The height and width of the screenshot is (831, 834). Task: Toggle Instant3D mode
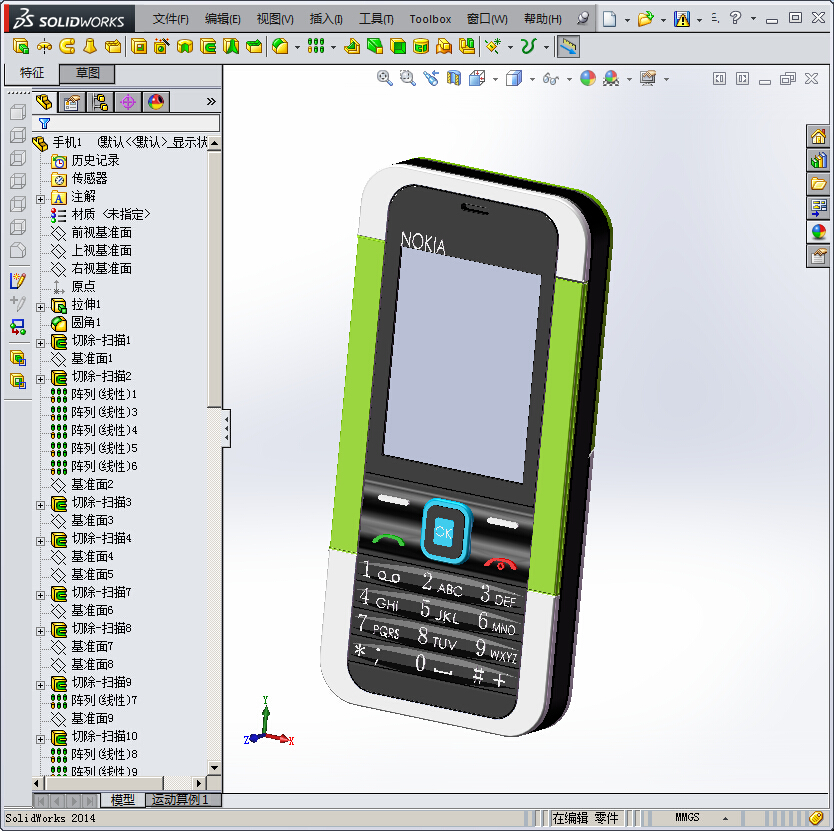pos(568,47)
